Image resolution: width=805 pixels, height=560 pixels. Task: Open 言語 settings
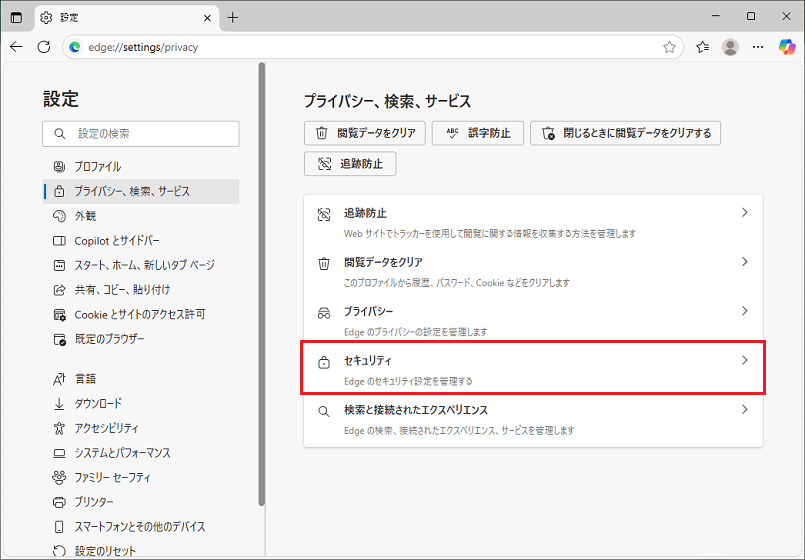[141, 379]
